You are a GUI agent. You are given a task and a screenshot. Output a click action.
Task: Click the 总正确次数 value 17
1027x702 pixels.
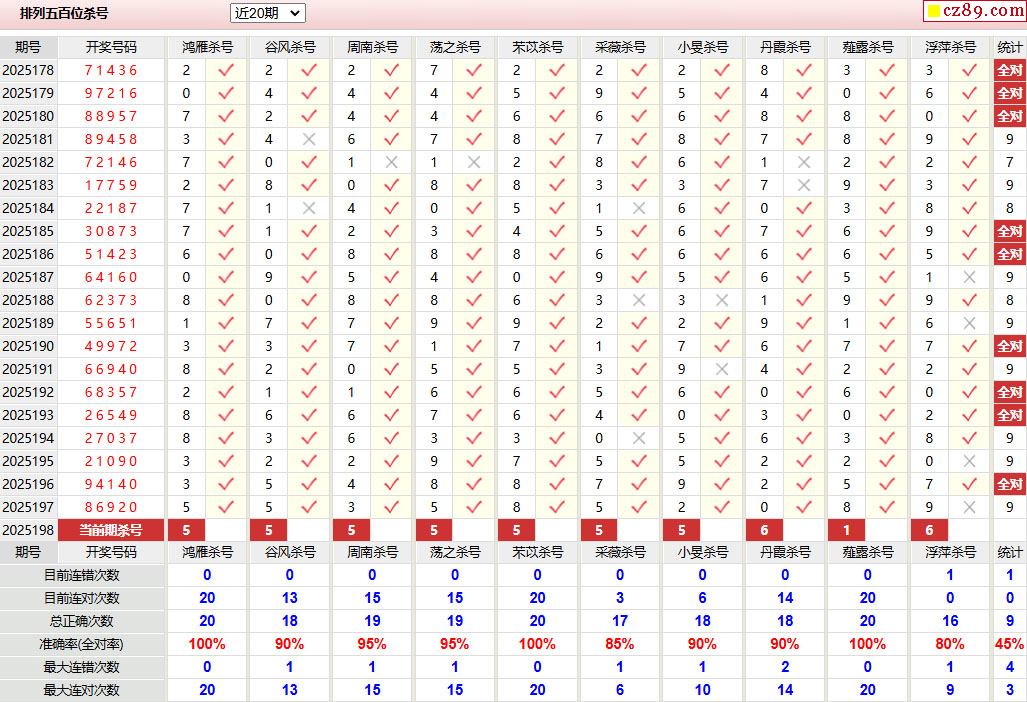pyautogui.click(x=620, y=621)
